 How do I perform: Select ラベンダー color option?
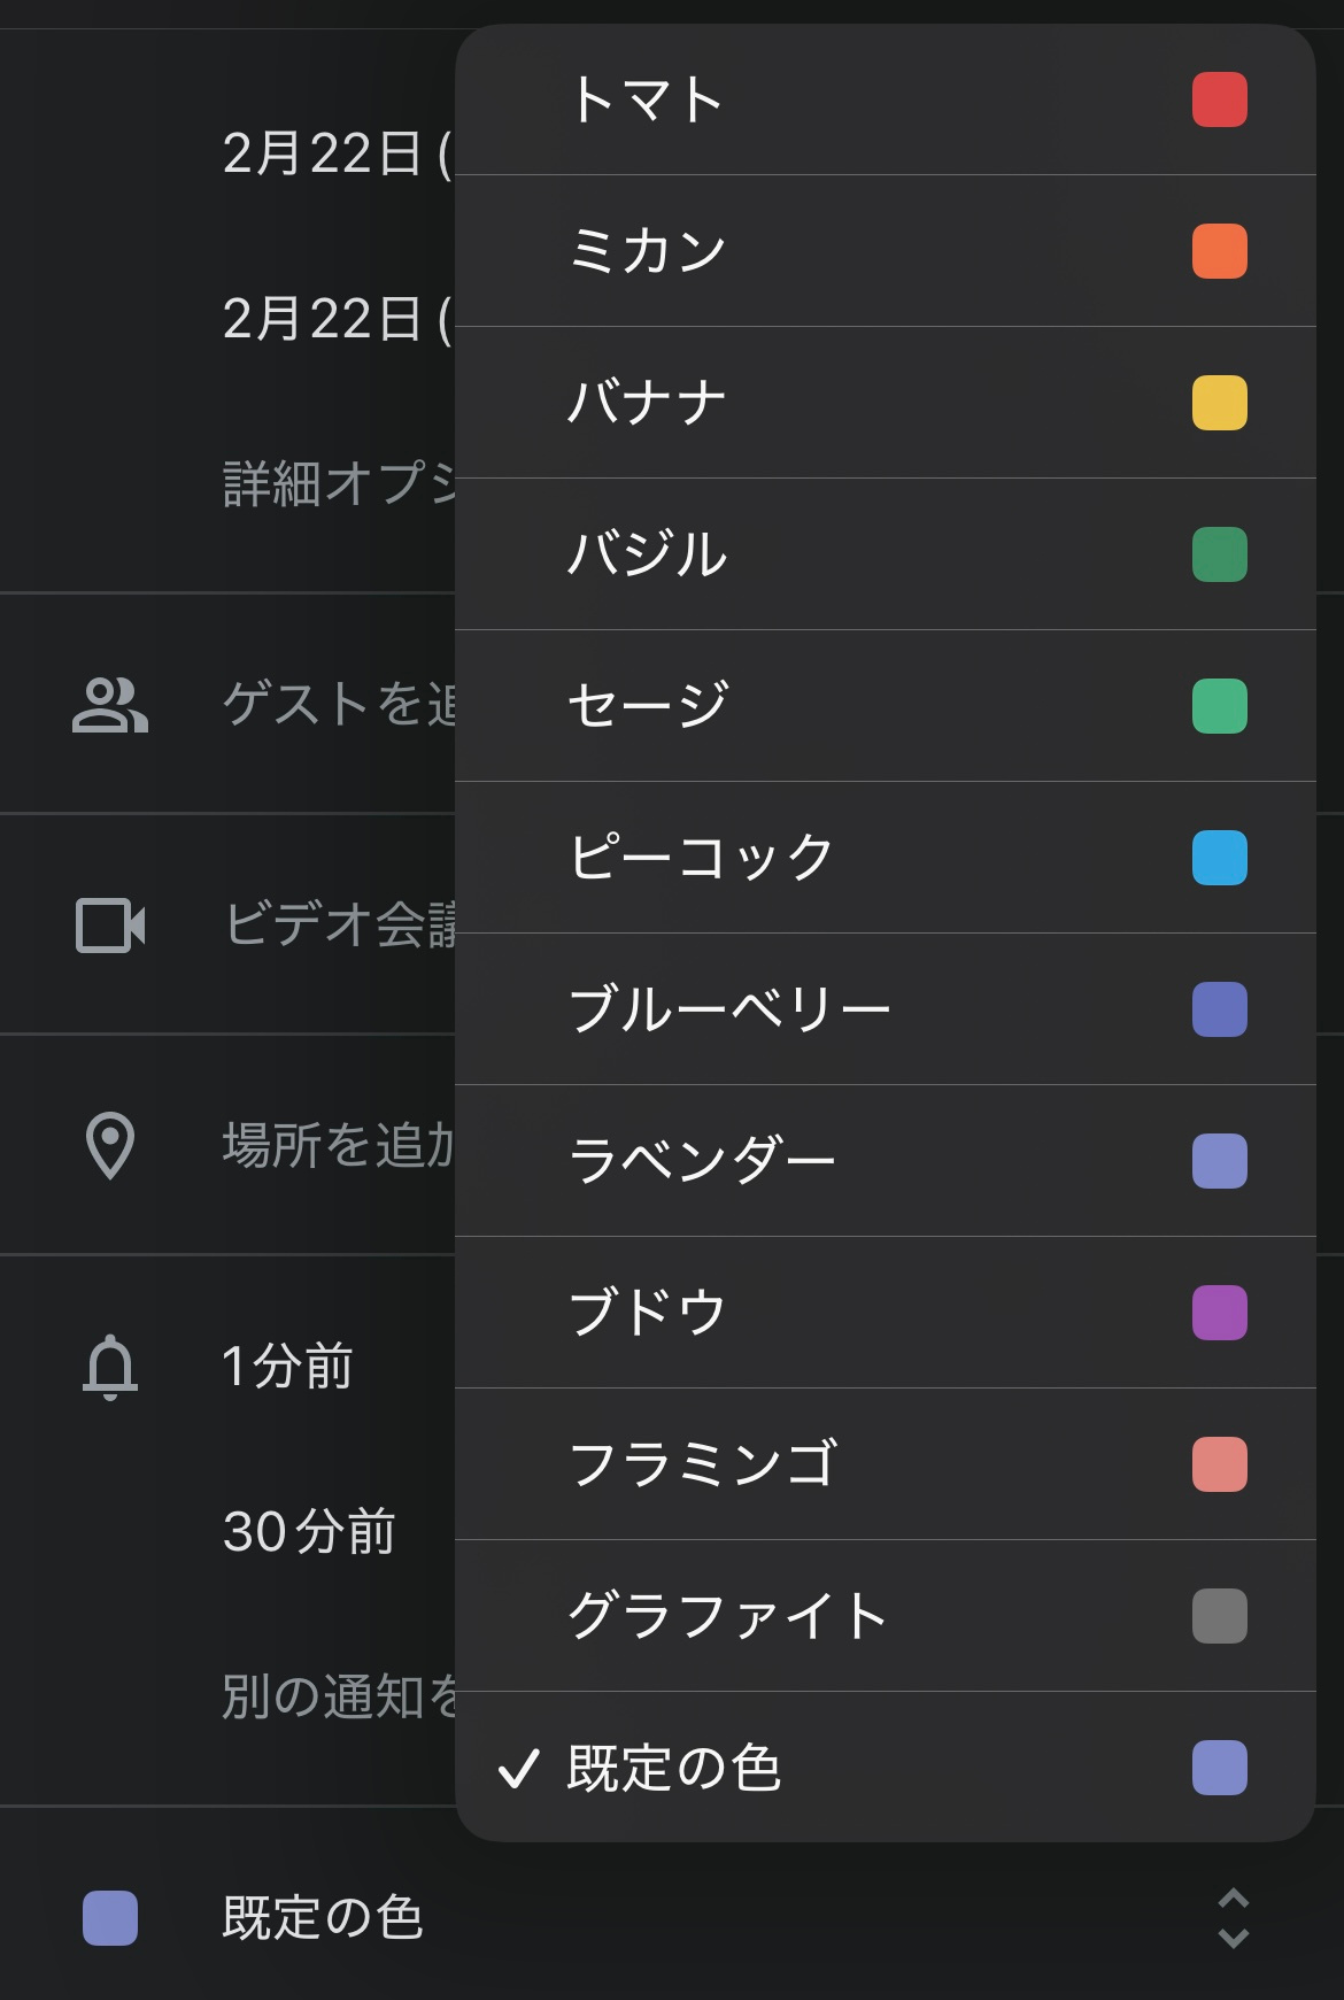pos(884,1161)
